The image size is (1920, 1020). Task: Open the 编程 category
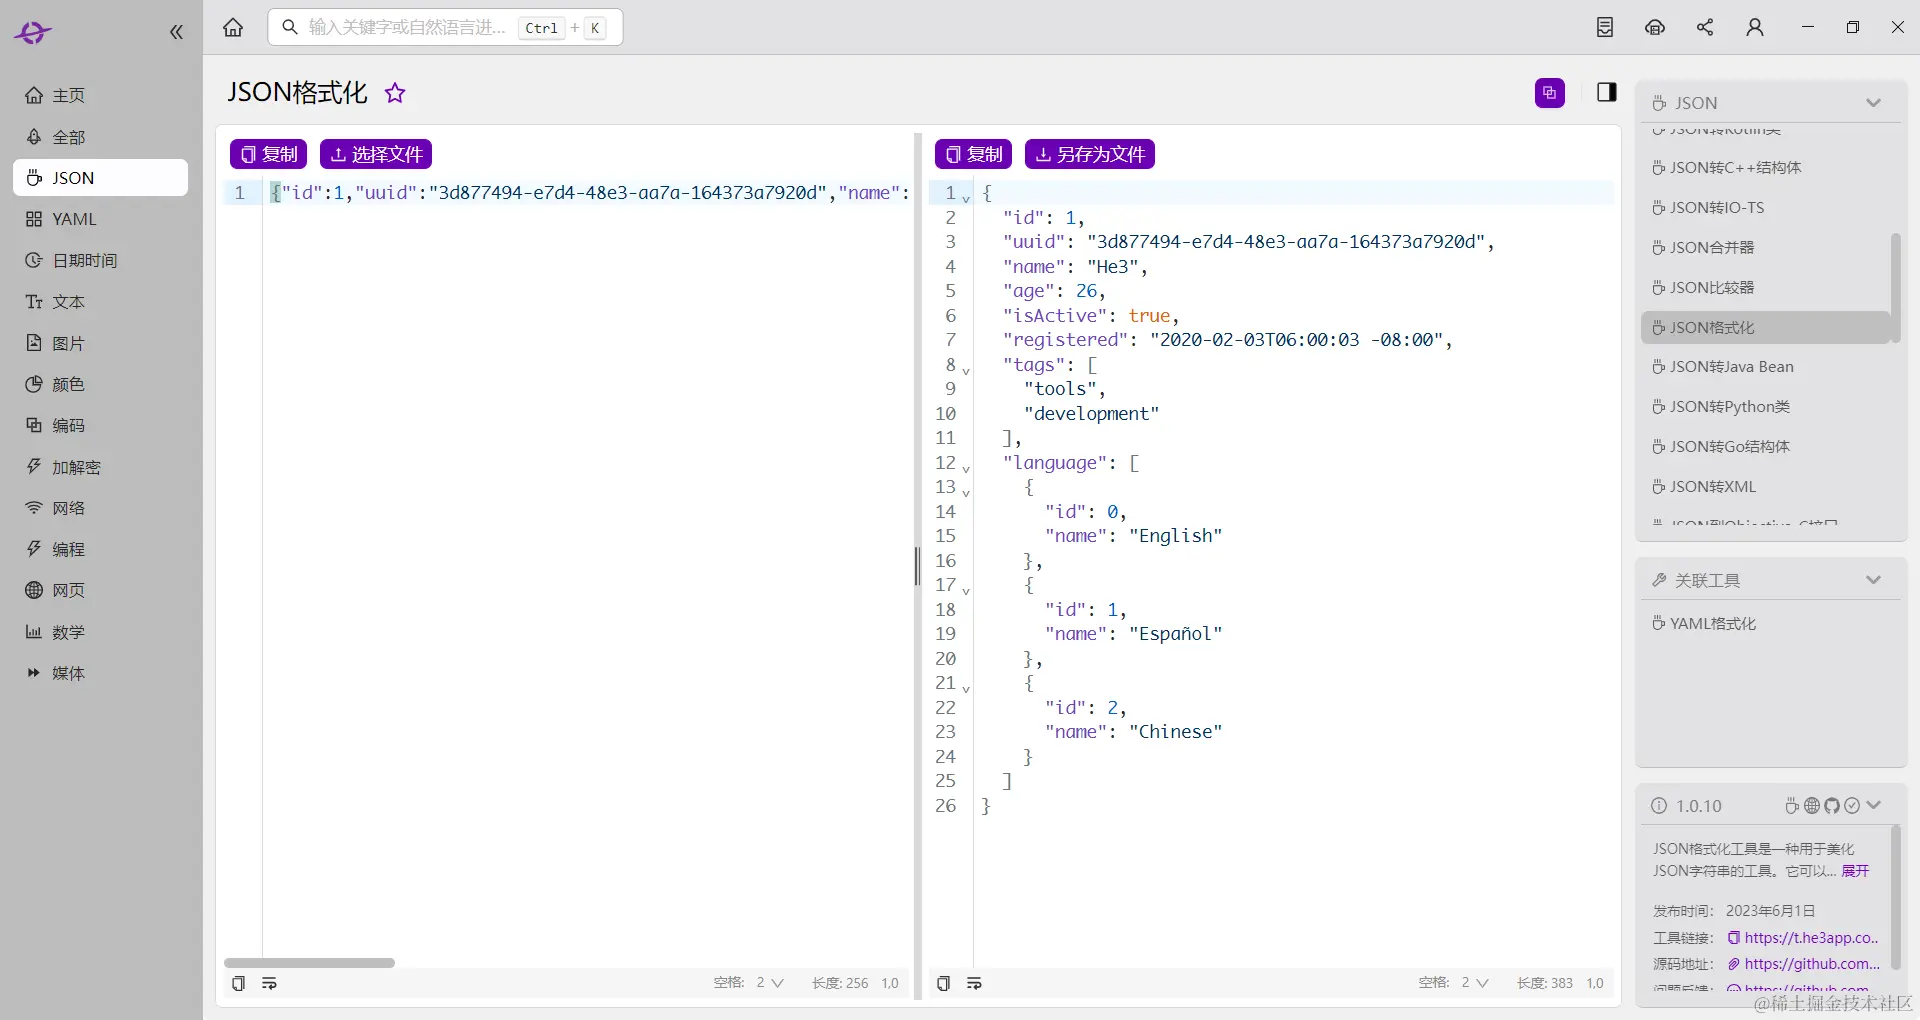(100, 549)
